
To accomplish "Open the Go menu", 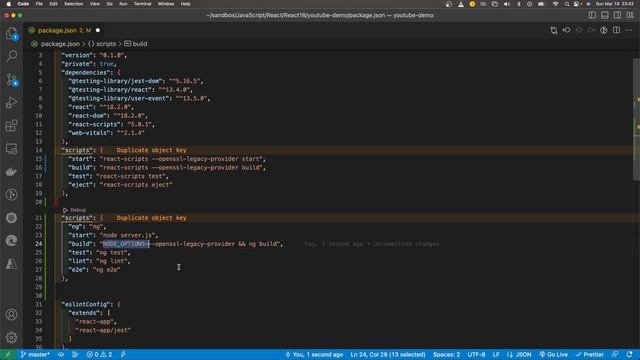I will coord(109,4).
